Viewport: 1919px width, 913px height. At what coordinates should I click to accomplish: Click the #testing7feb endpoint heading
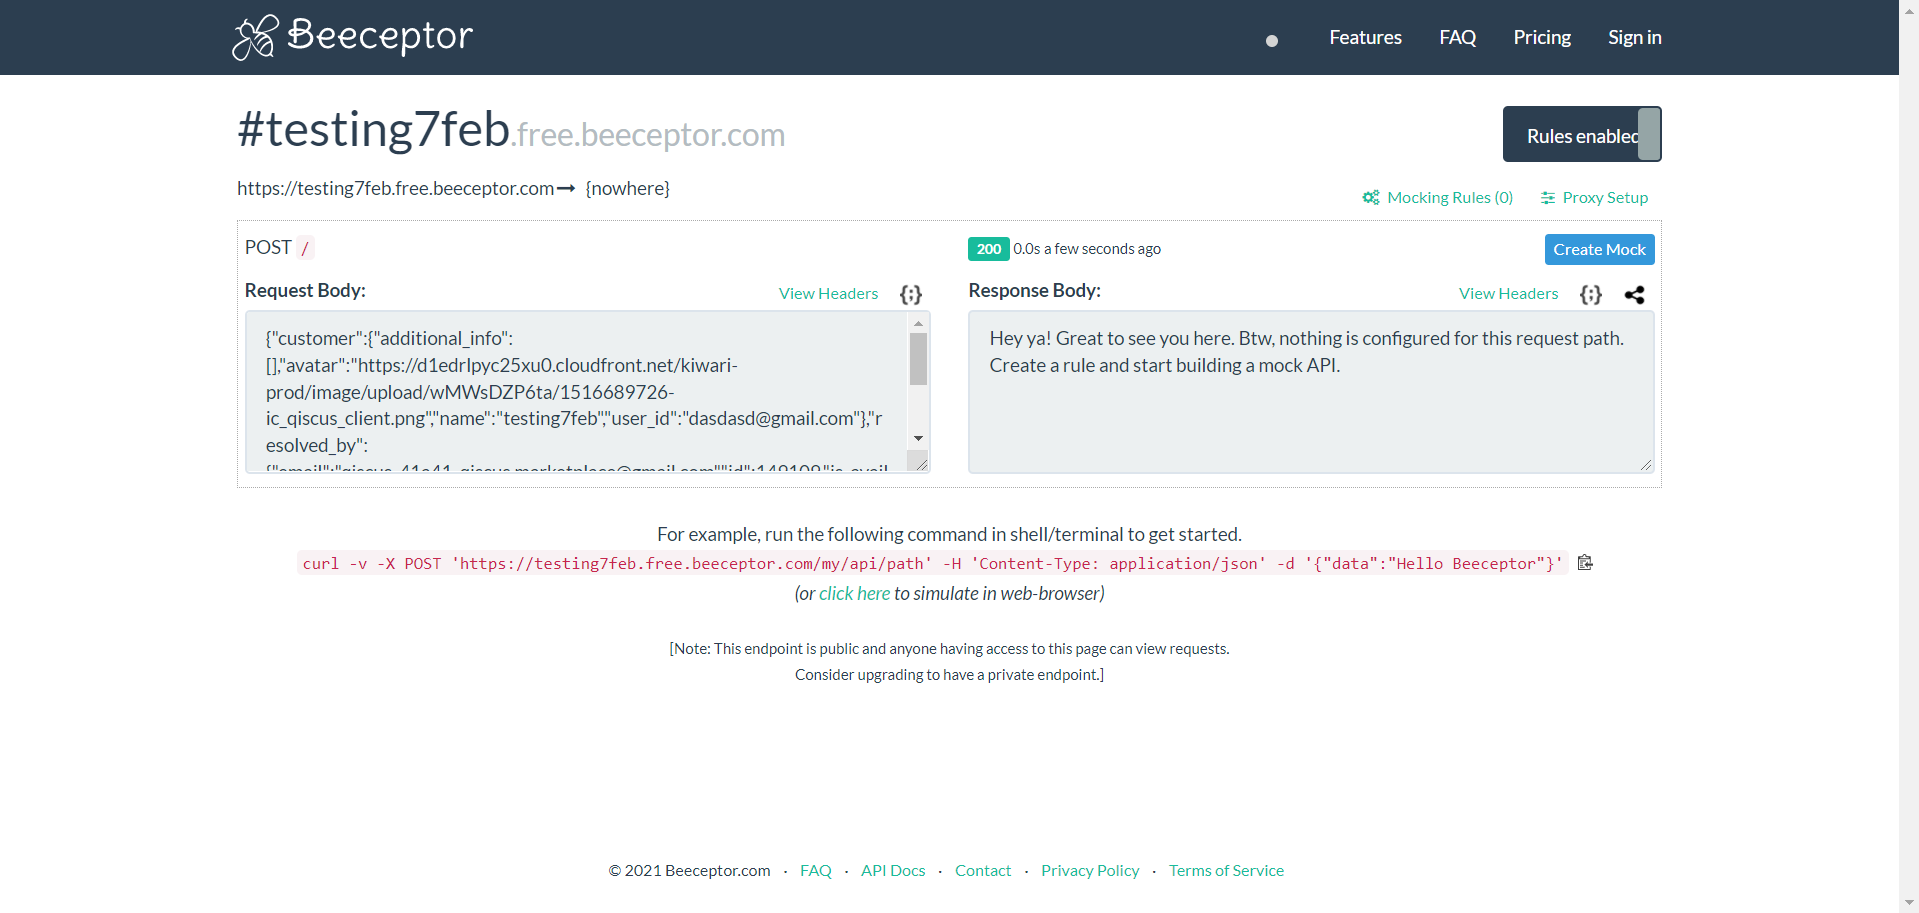(x=374, y=130)
